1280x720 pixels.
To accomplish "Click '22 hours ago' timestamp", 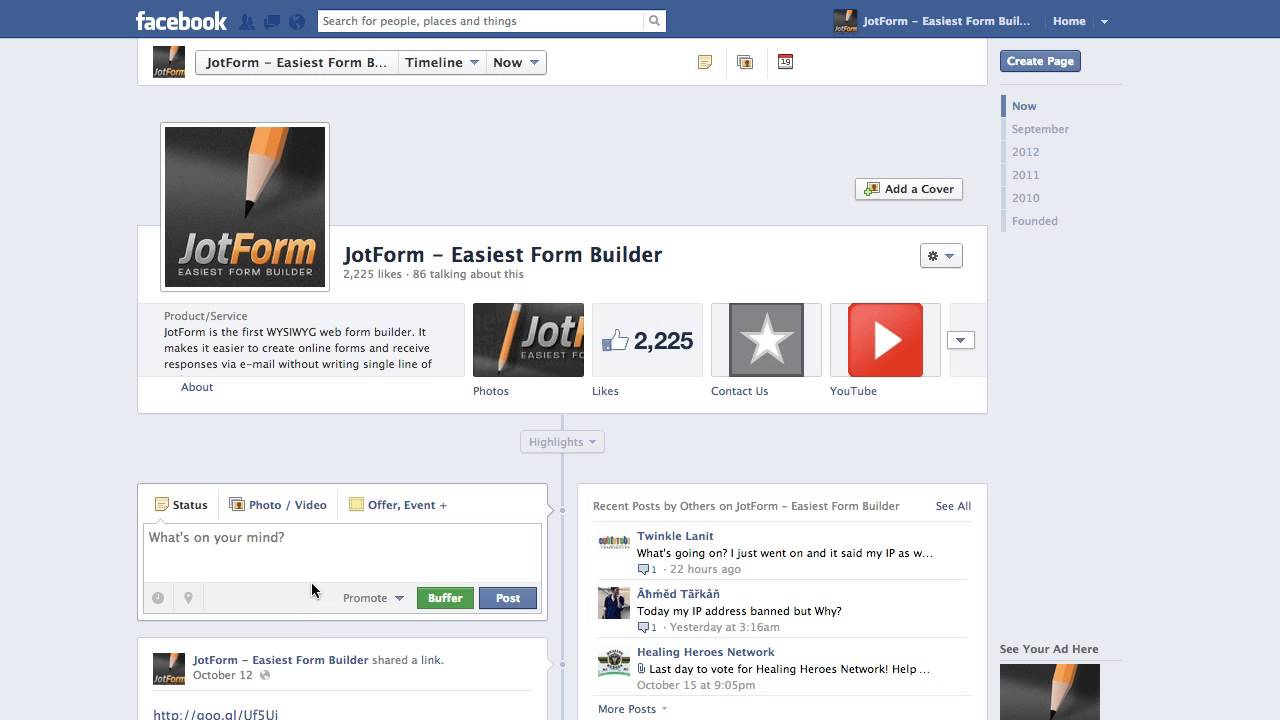I will click(x=705, y=569).
